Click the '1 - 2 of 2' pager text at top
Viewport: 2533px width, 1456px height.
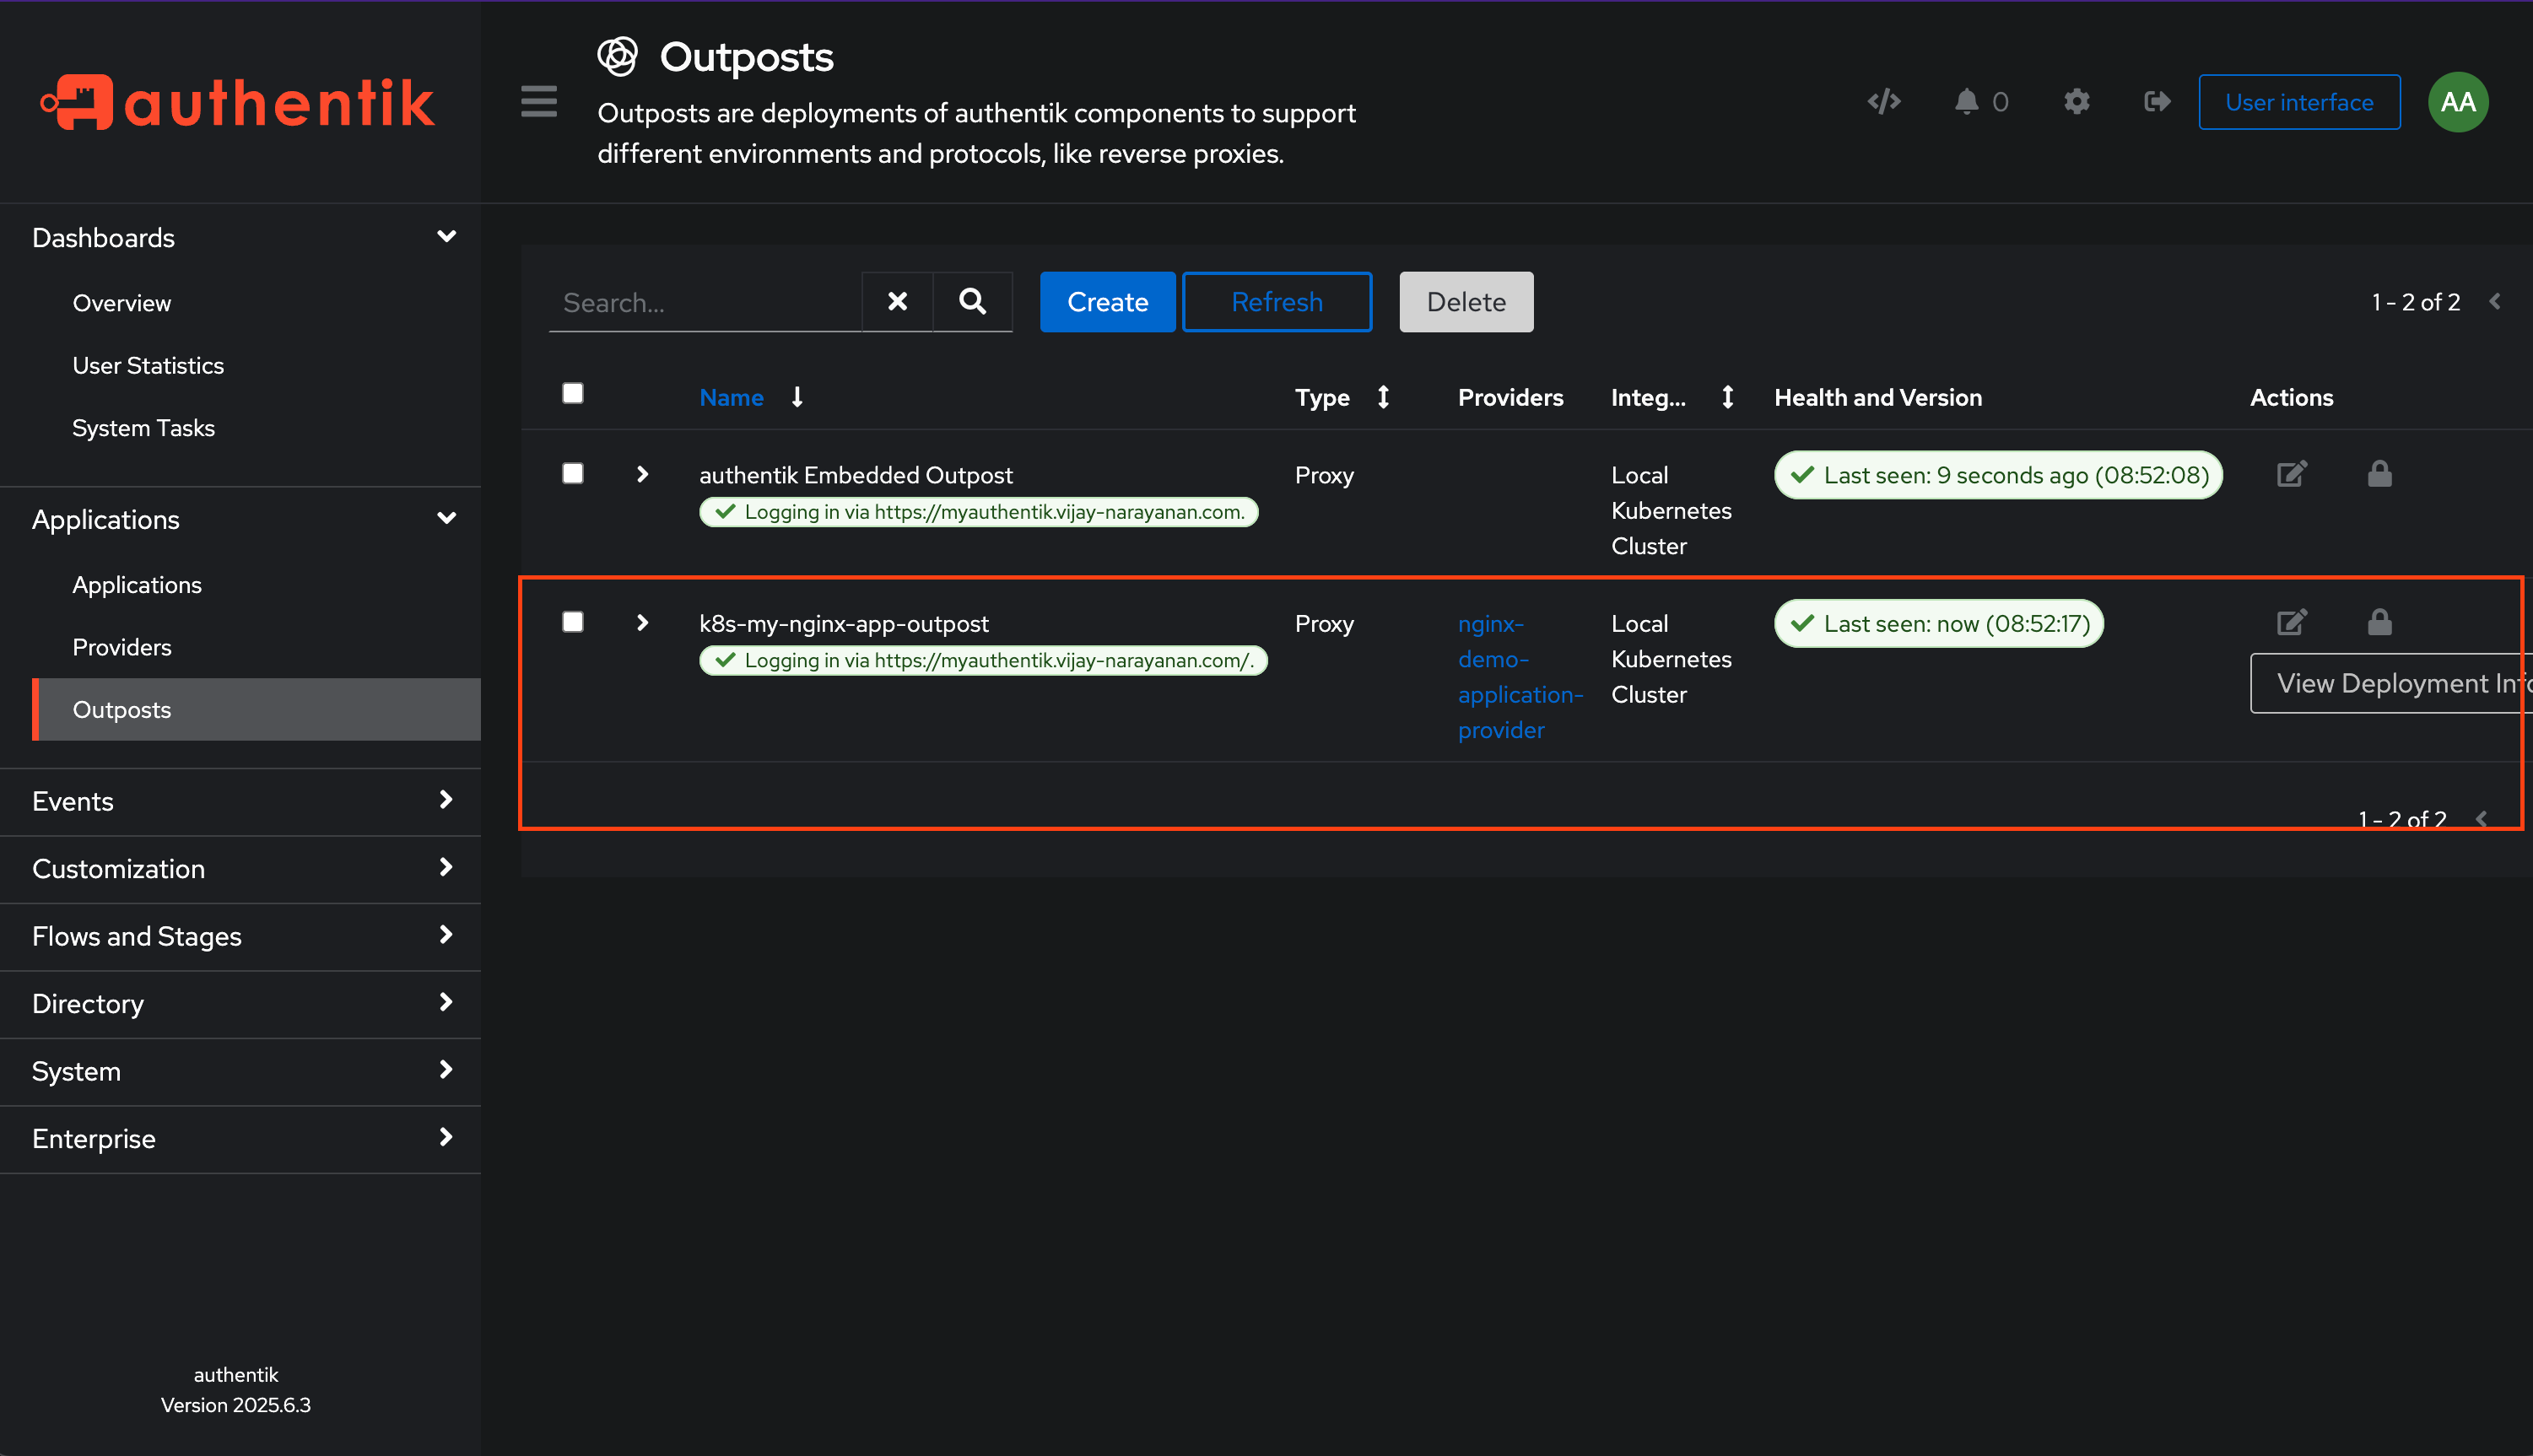tap(2415, 302)
